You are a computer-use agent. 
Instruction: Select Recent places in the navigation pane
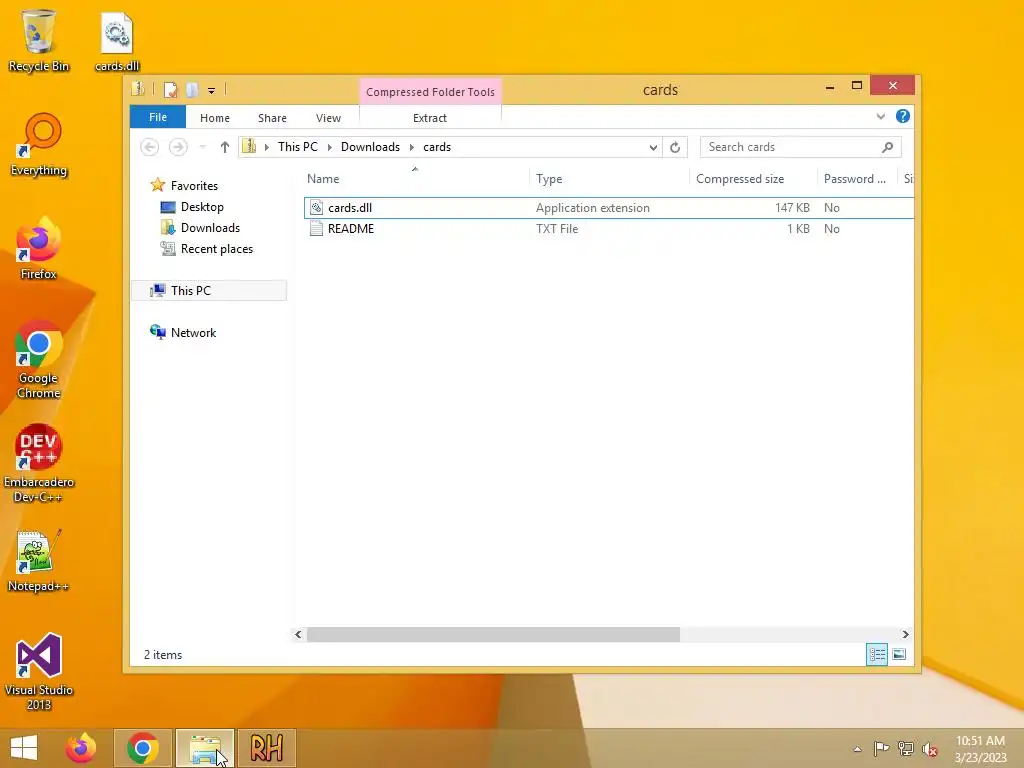[207, 249]
